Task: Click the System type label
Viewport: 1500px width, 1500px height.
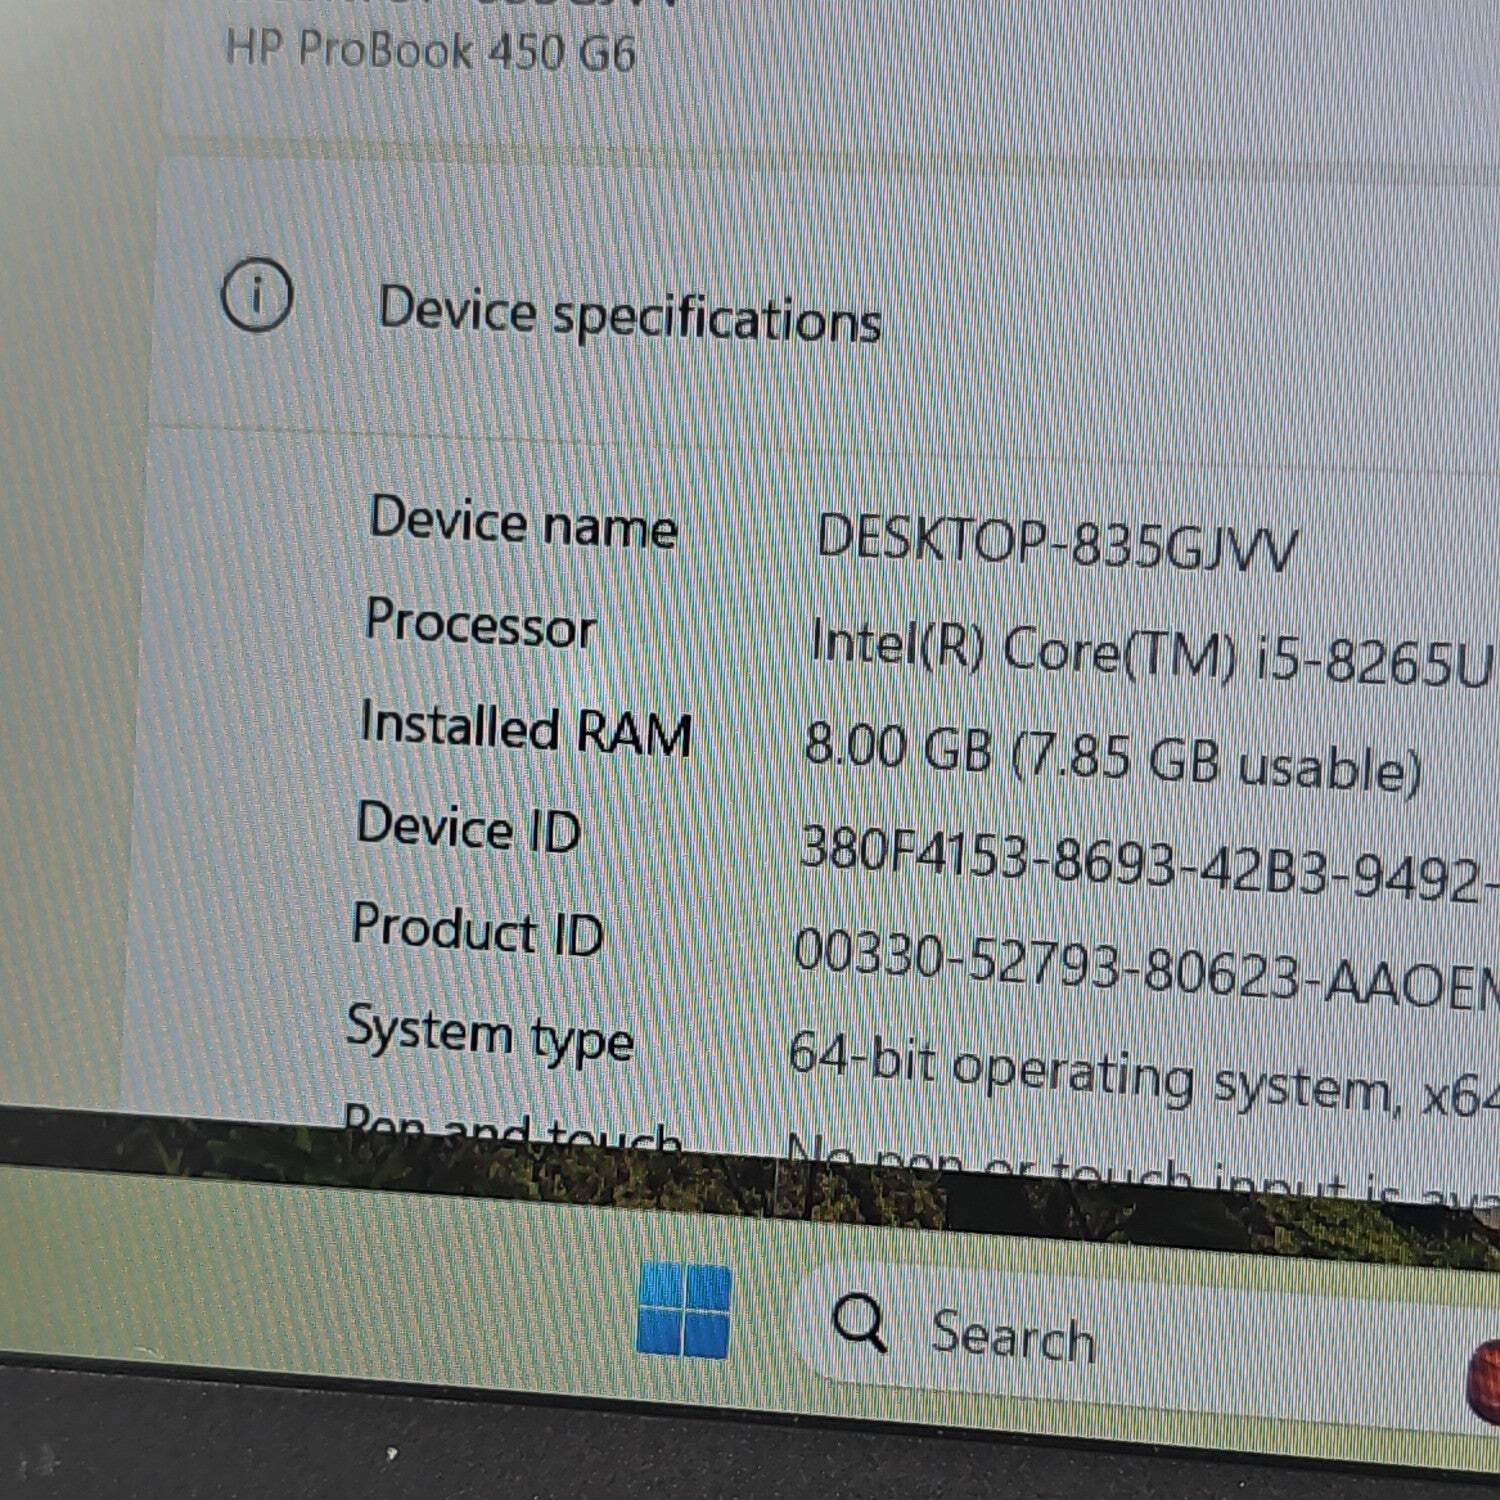Action: point(490,1035)
